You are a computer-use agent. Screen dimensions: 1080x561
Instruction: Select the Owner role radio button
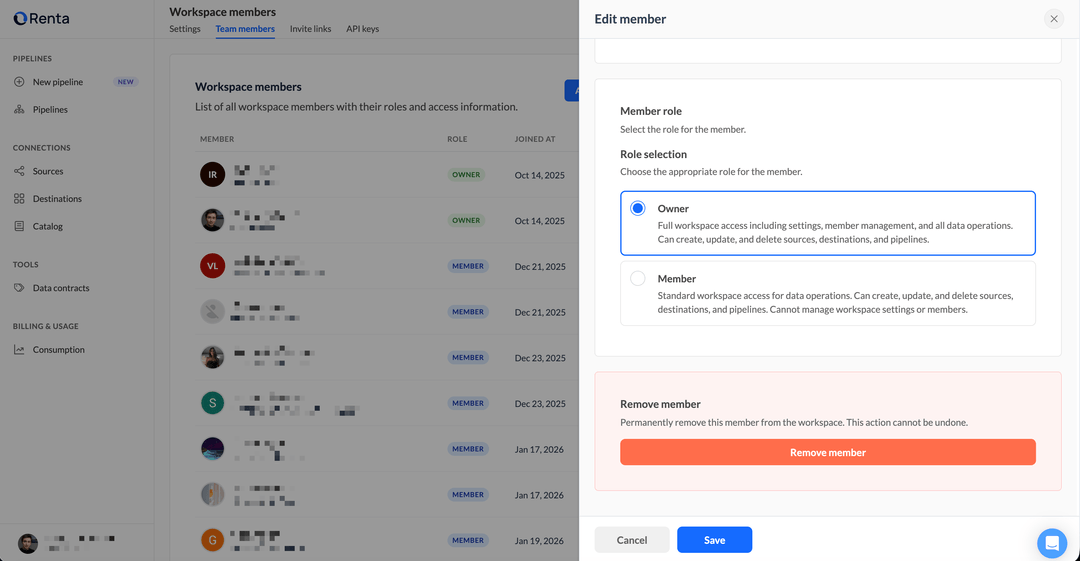pos(638,209)
